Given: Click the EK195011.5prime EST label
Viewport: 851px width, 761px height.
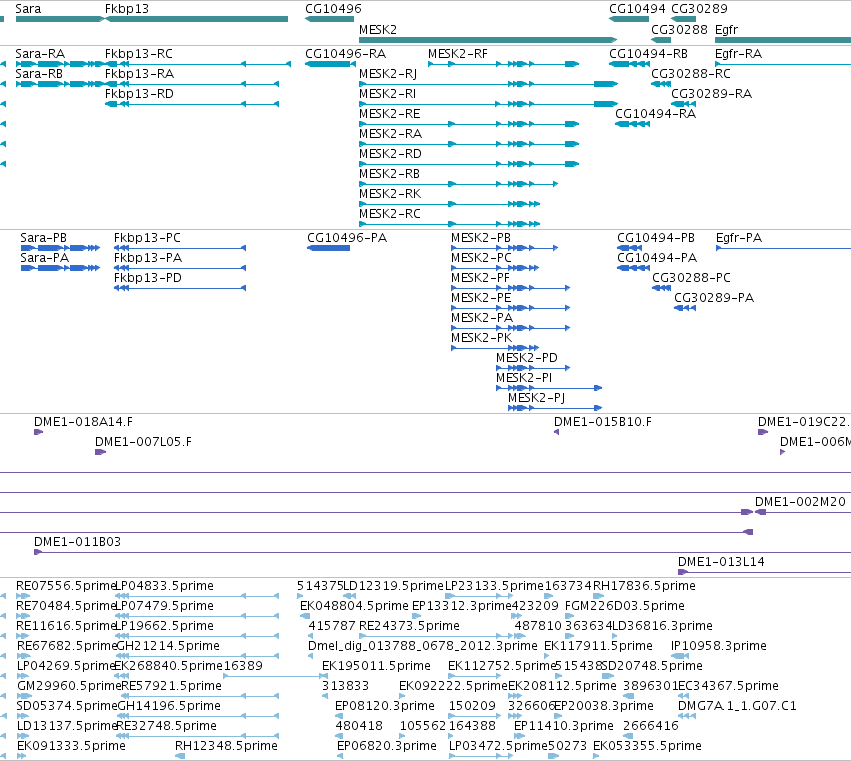Looking at the screenshot, I should click(376, 666).
